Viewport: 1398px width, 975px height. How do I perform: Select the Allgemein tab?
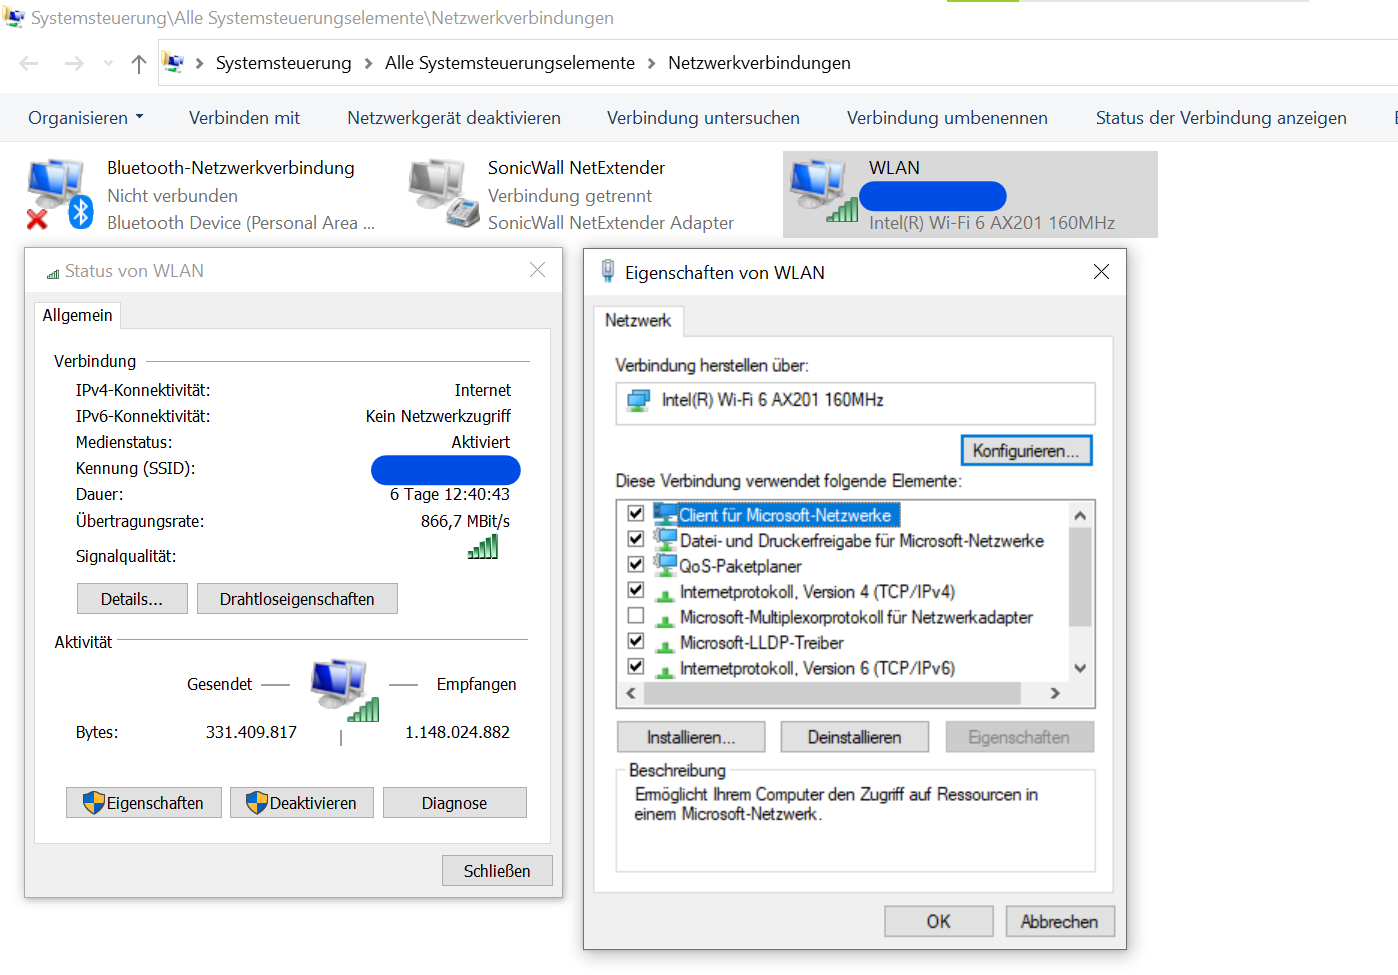coord(77,316)
